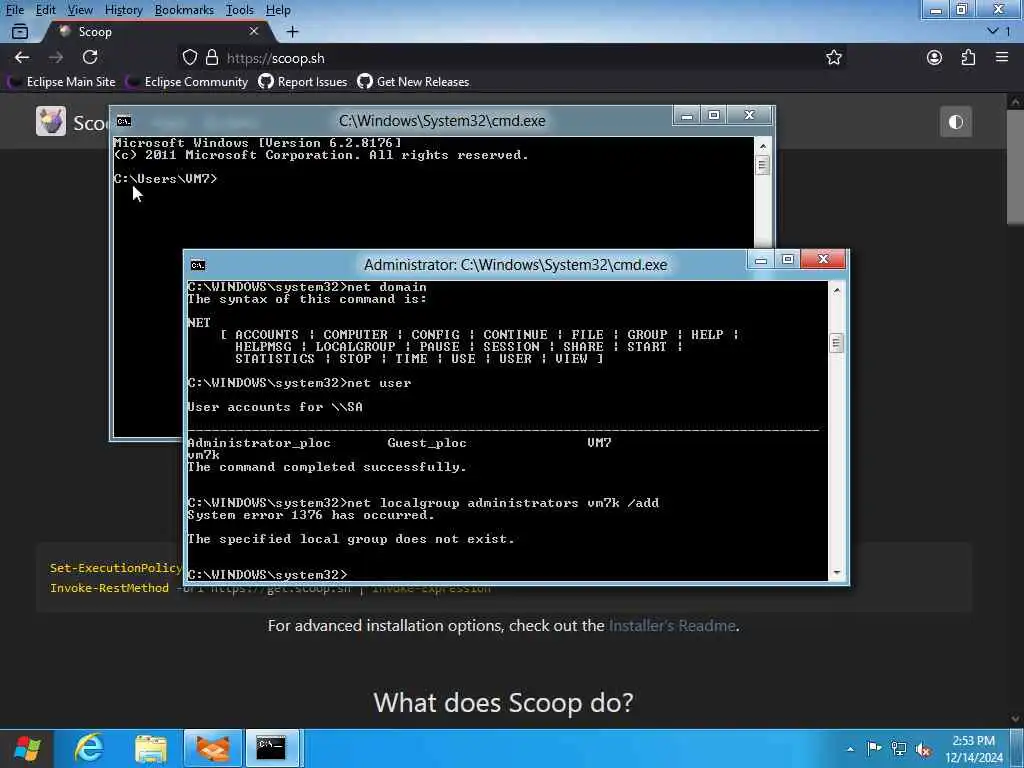Open the Firefox hamburger application menu
The image size is (1024, 768).
(1002, 57)
